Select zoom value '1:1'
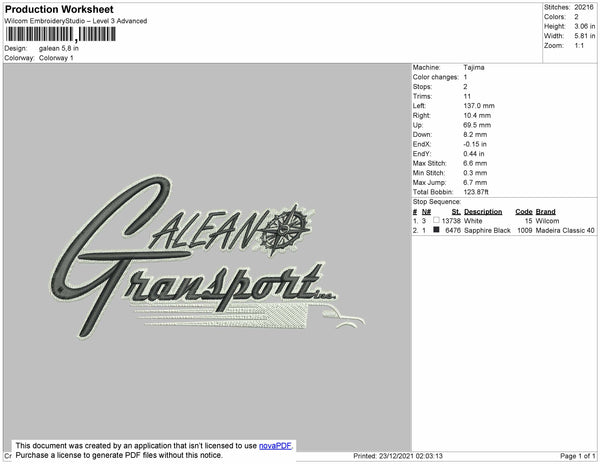This screenshot has width=600, height=464. pos(579,46)
